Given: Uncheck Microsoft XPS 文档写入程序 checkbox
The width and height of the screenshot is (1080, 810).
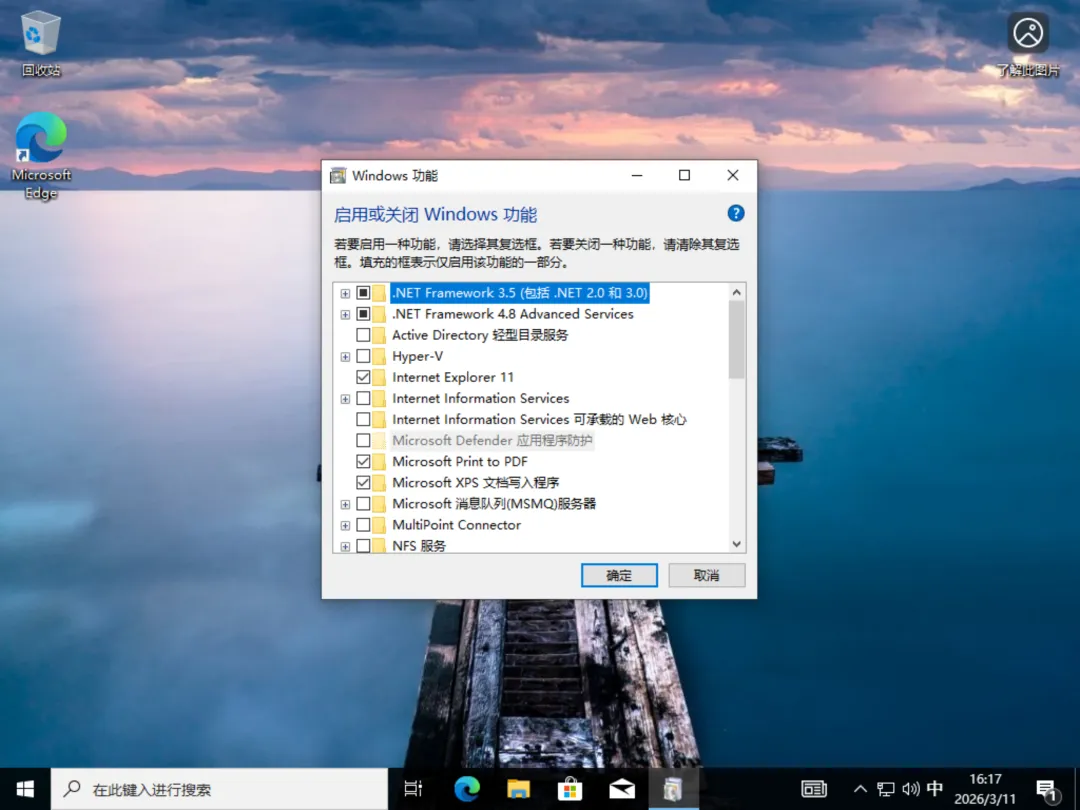Looking at the screenshot, I should pyautogui.click(x=363, y=483).
